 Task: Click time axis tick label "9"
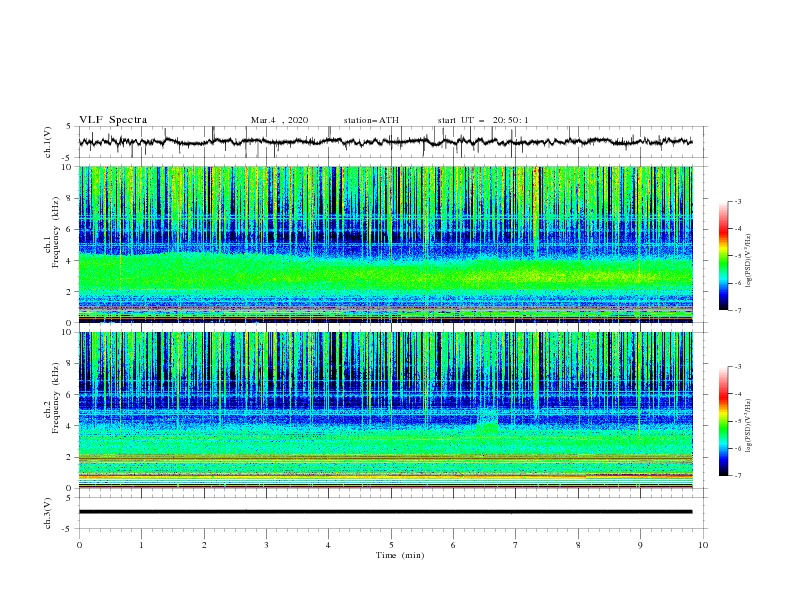pyautogui.click(x=640, y=545)
